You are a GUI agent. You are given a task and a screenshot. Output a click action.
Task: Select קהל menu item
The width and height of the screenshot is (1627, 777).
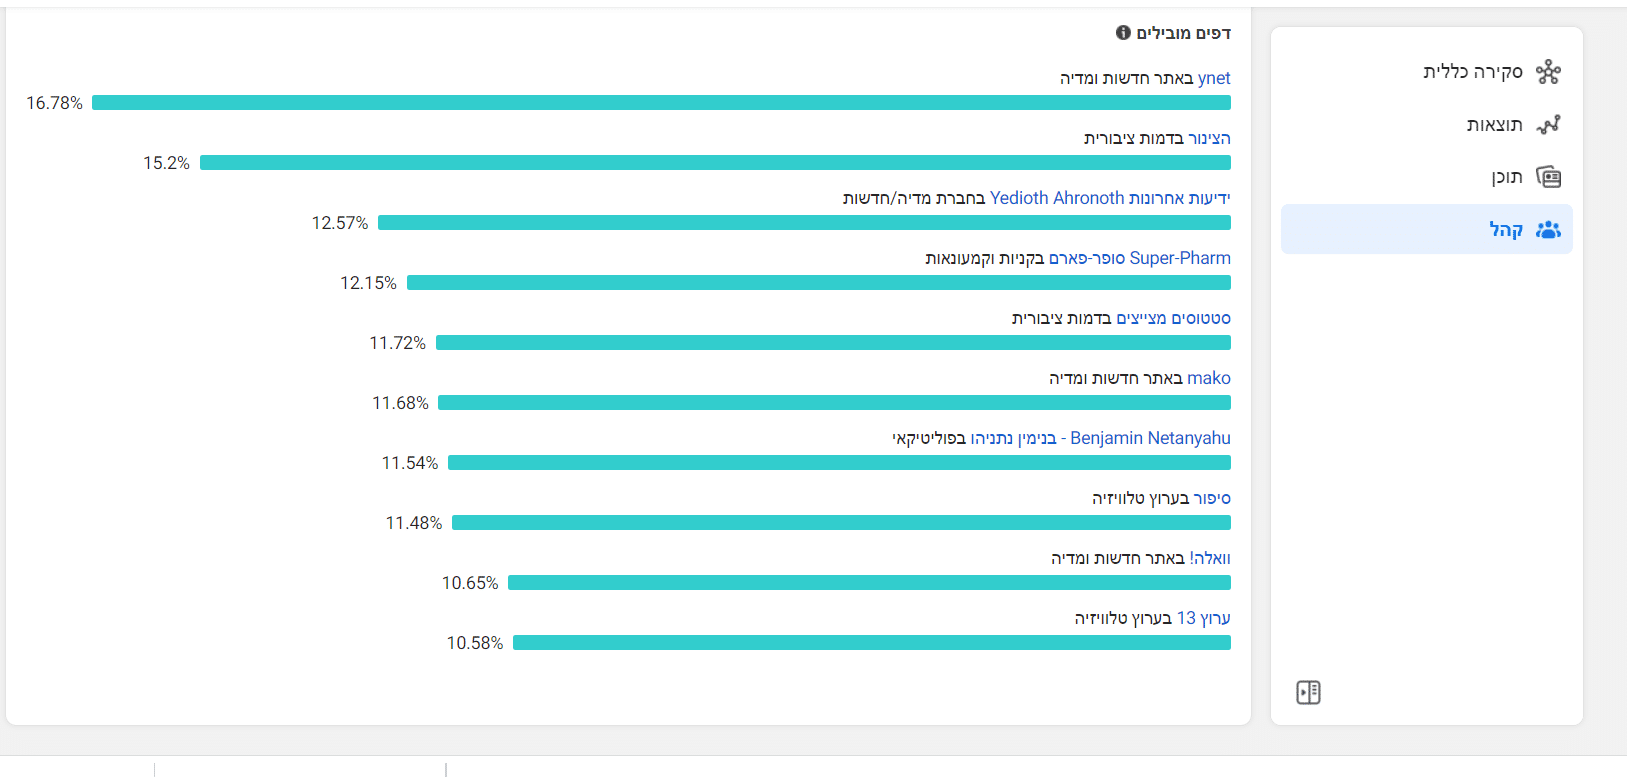point(1427,230)
